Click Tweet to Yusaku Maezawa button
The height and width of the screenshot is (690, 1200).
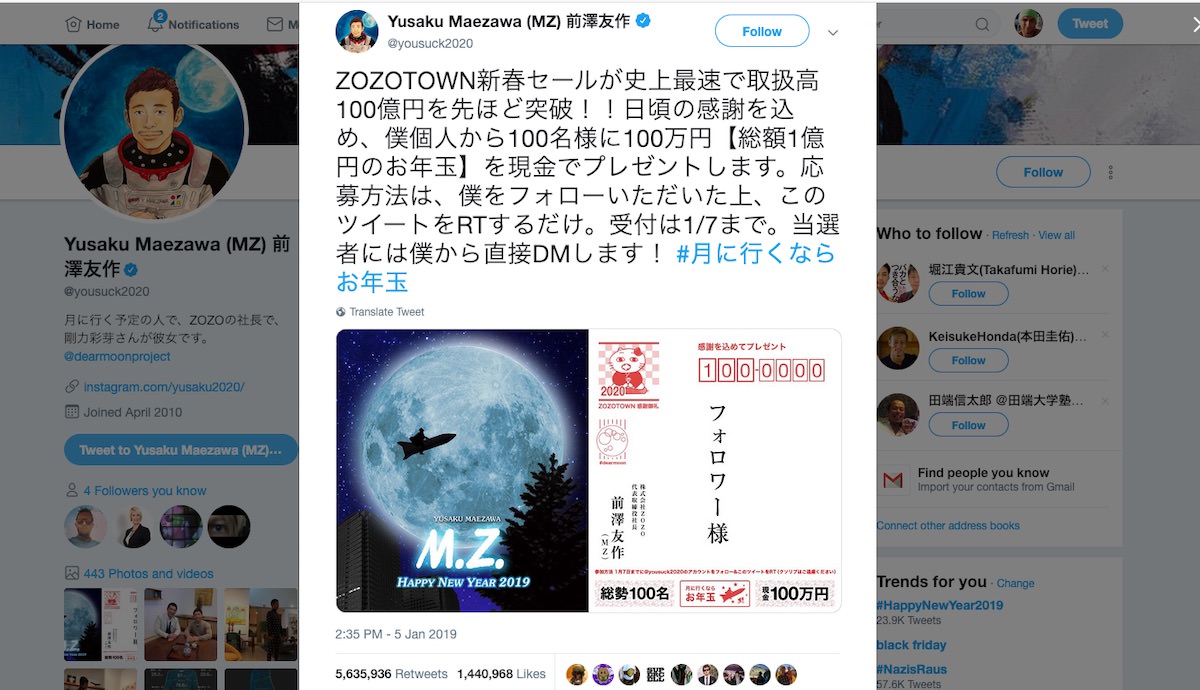click(181, 450)
